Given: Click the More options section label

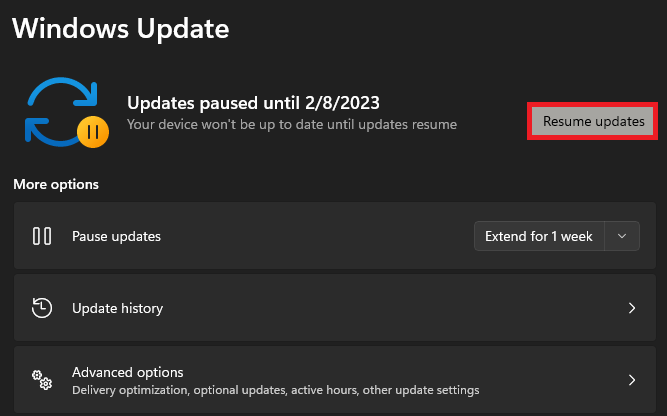Looking at the screenshot, I should pos(56,185).
